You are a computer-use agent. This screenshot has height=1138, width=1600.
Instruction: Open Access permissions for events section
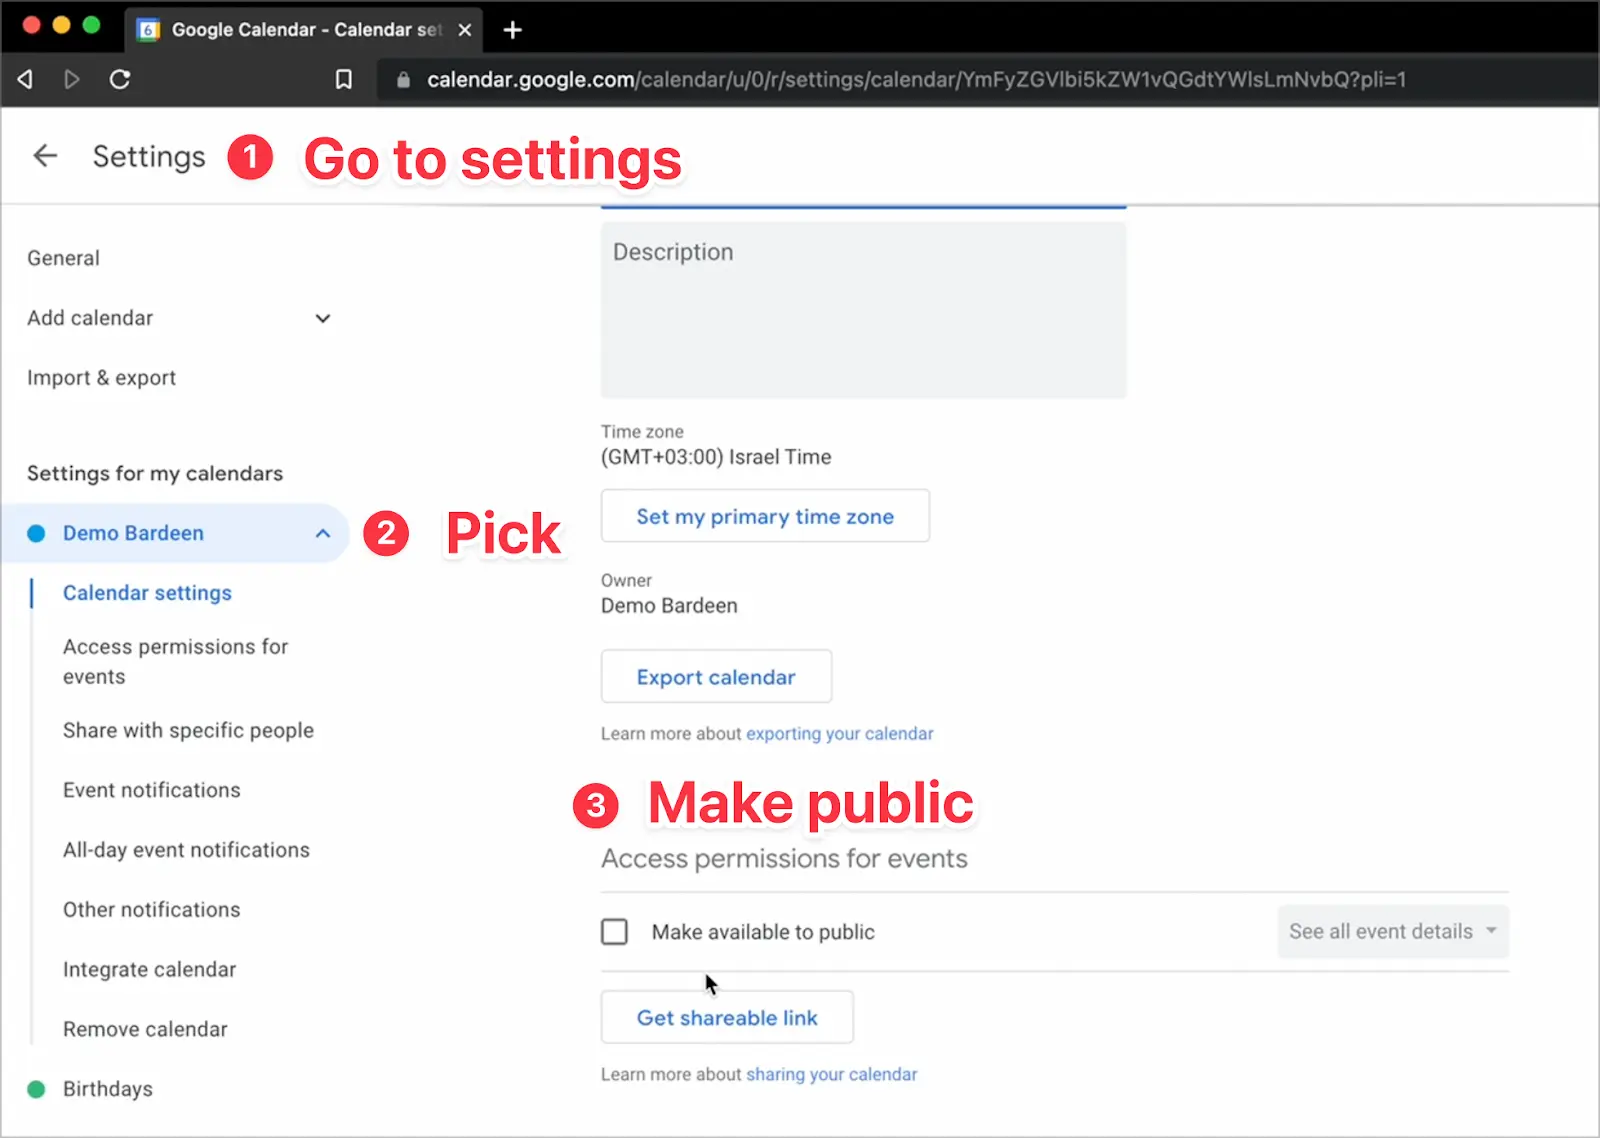(x=176, y=661)
